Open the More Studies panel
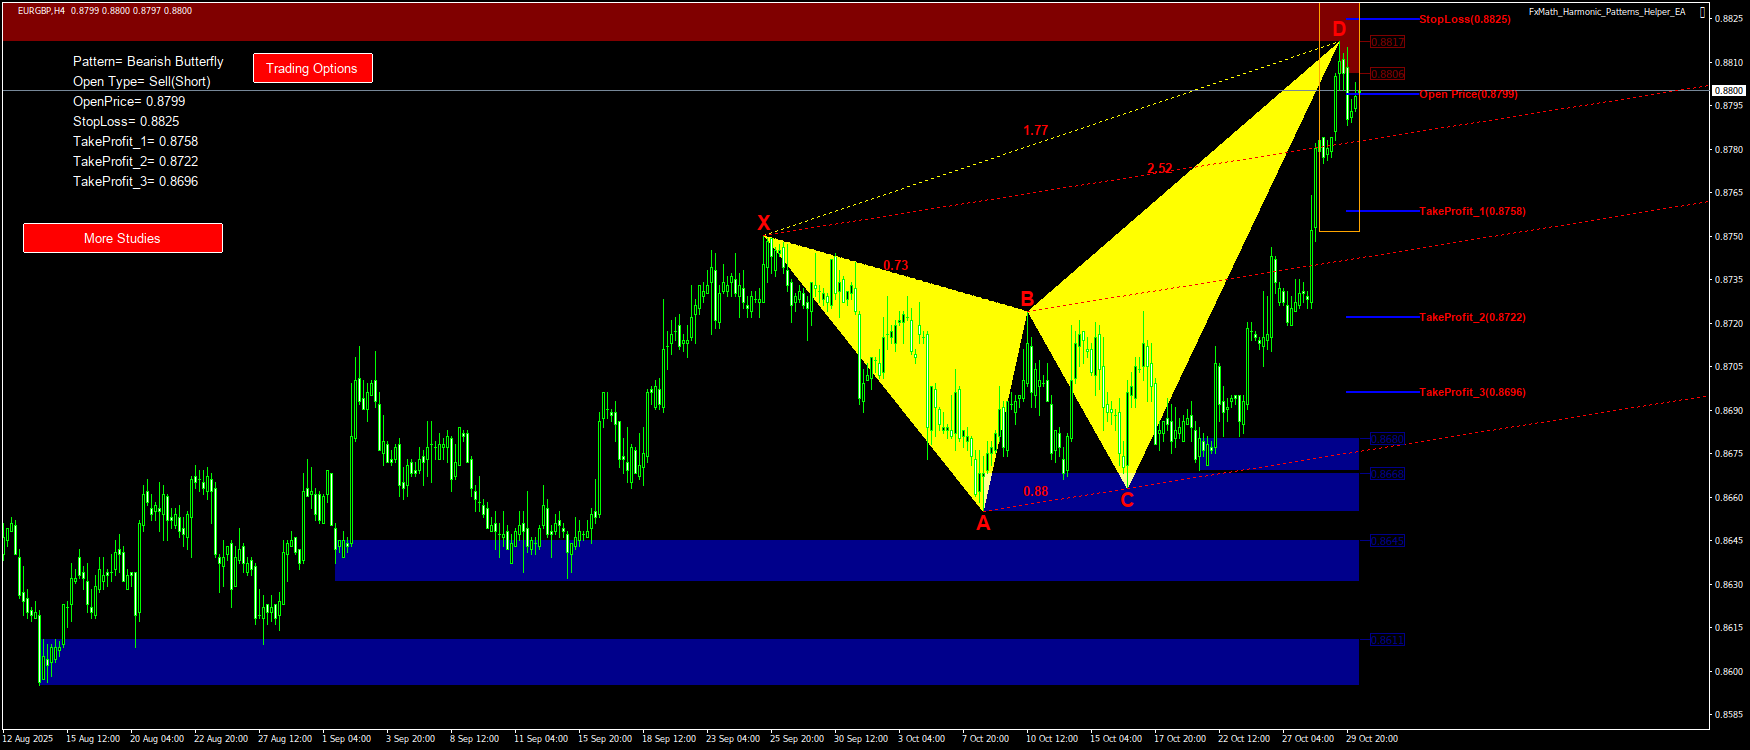This screenshot has width=1750, height=750. (122, 238)
